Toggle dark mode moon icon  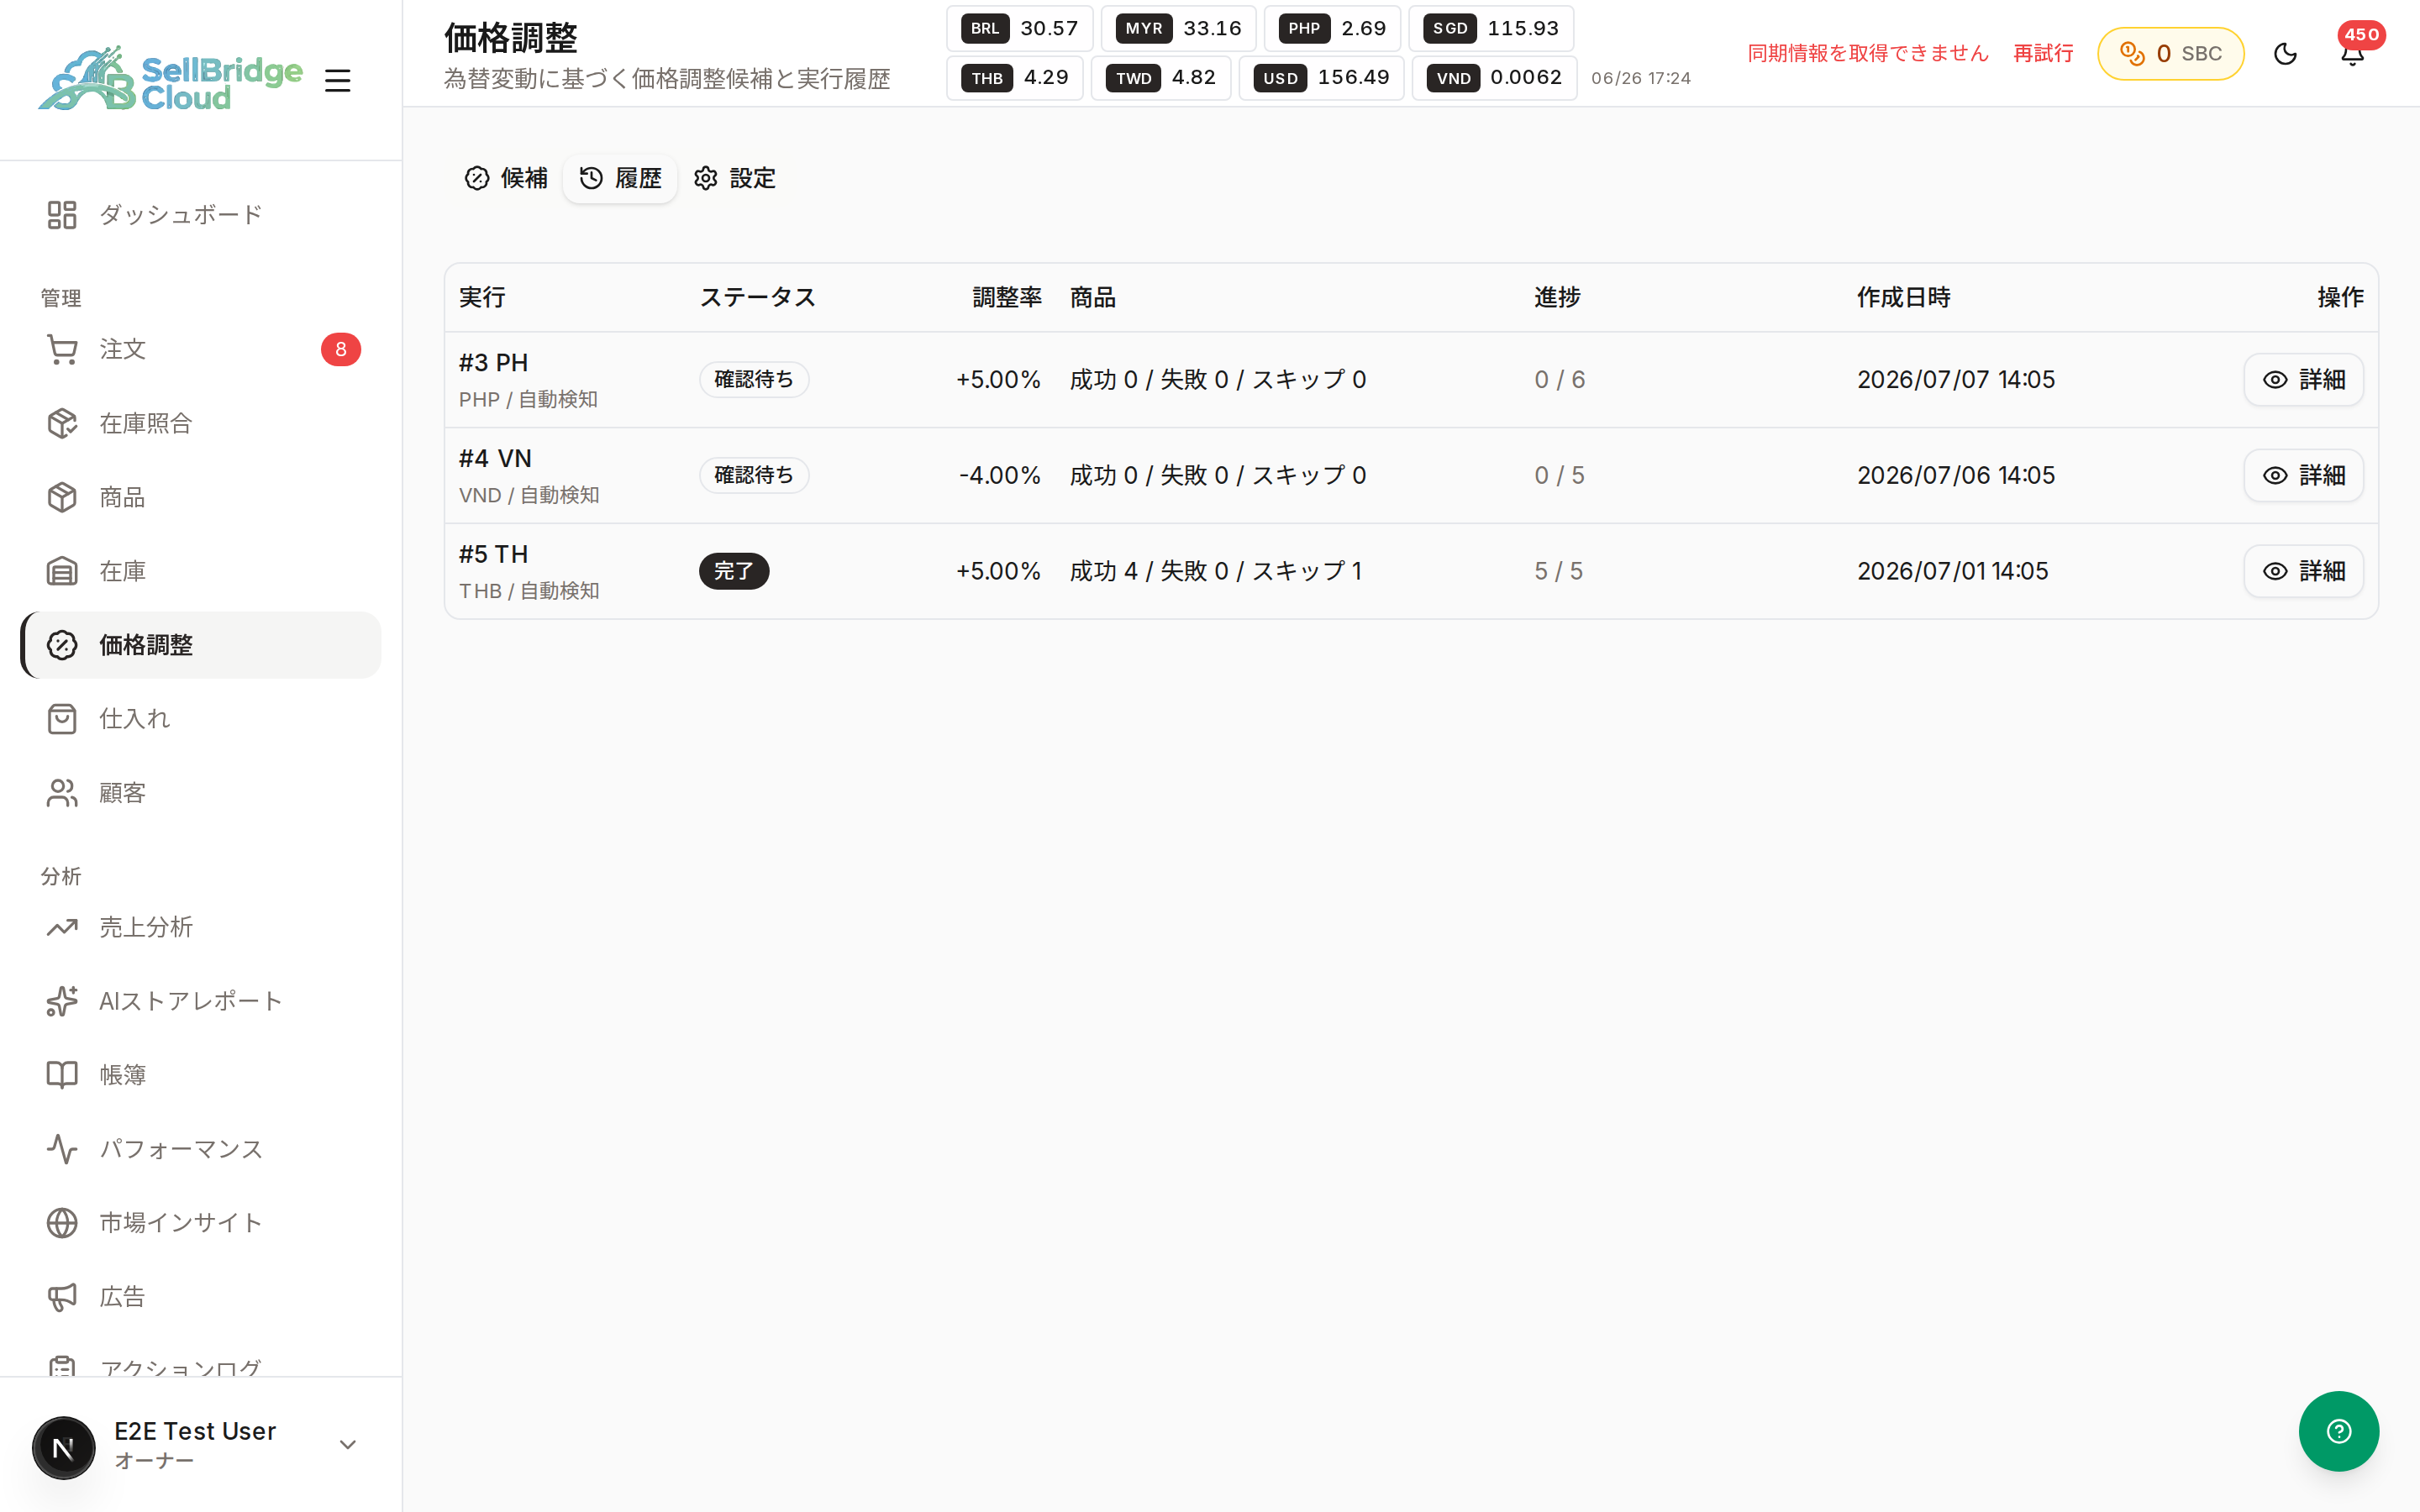point(2285,54)
